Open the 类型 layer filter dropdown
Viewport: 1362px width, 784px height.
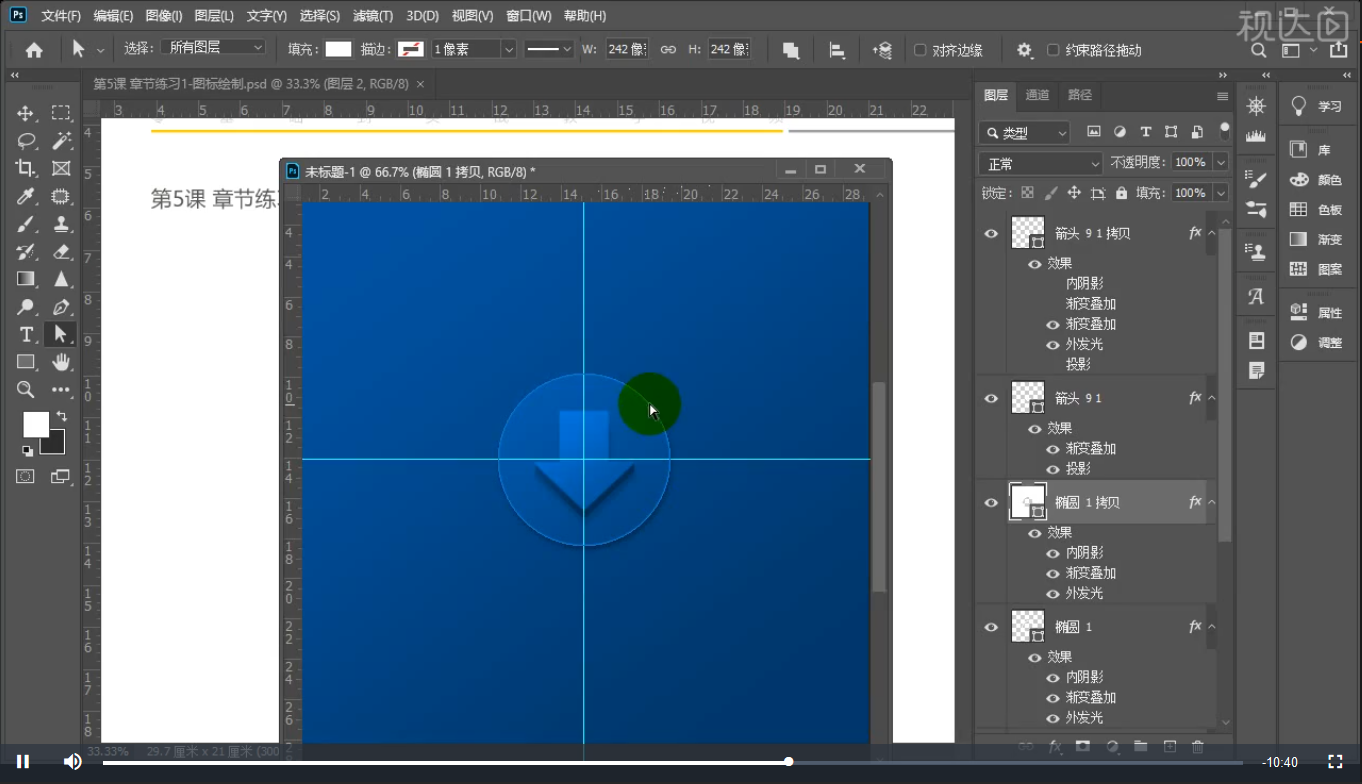[1025, 132]
